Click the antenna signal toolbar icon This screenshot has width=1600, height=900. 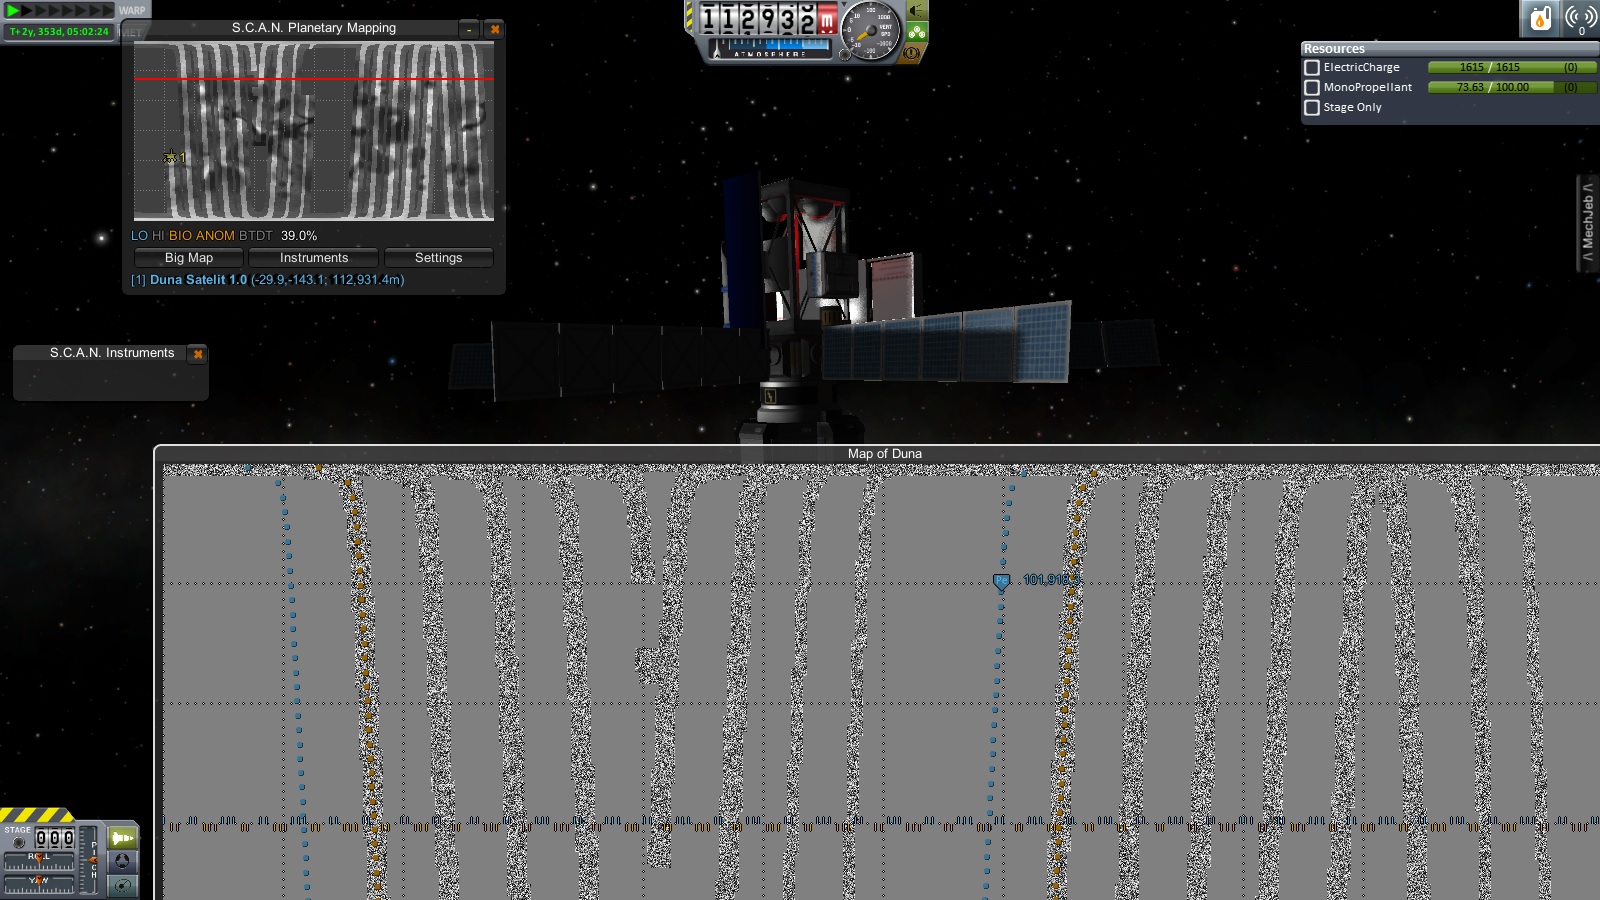coord(1581,18)
